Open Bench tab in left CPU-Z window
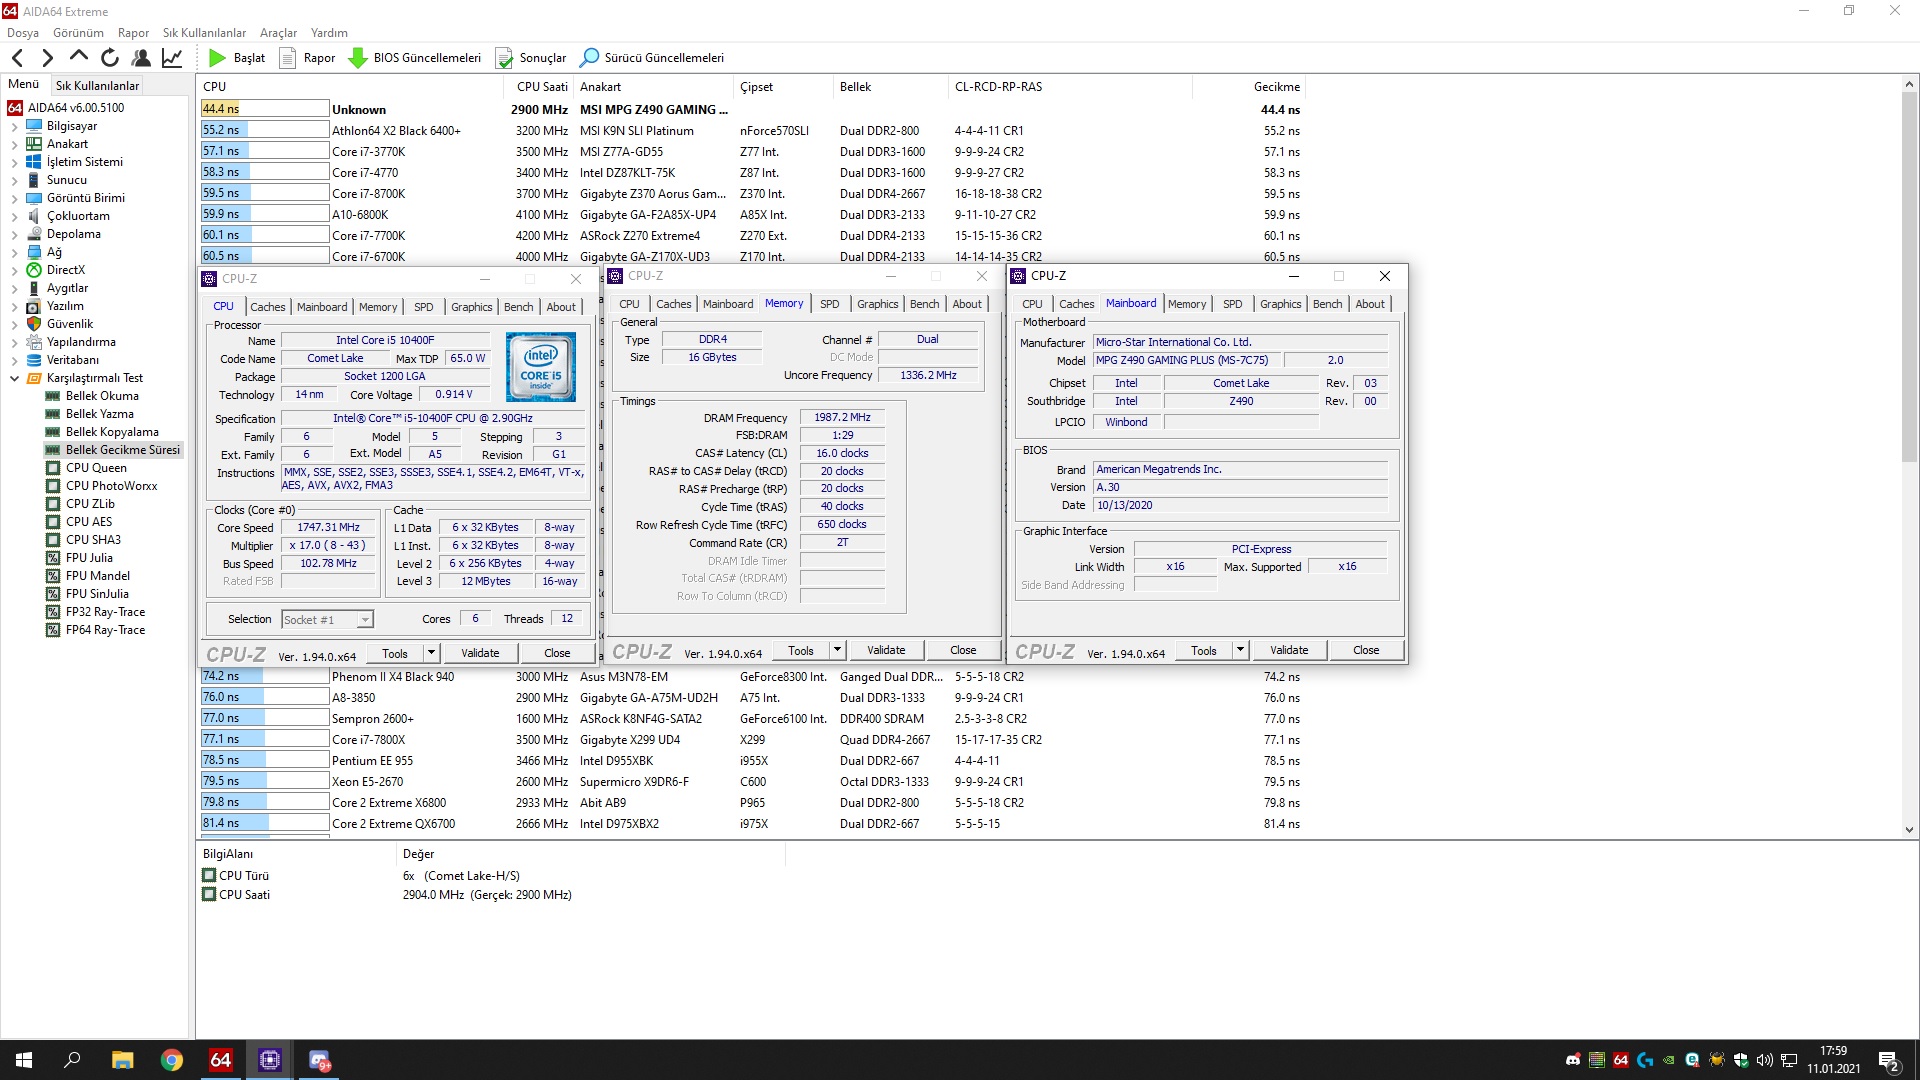 coord(518,307)
